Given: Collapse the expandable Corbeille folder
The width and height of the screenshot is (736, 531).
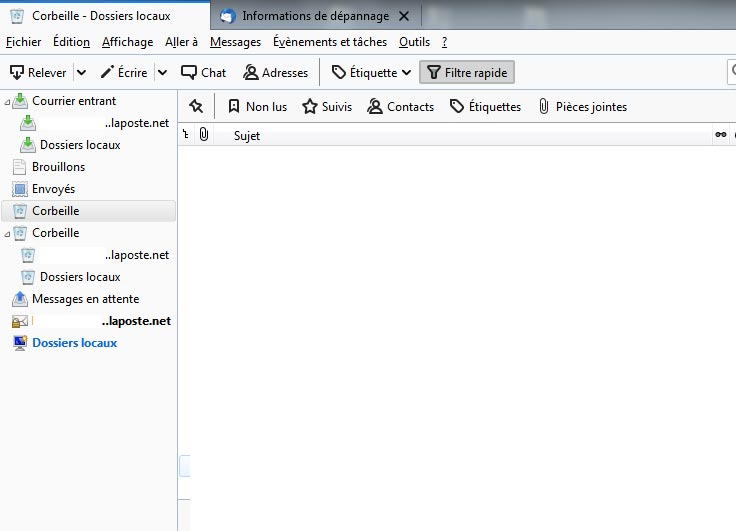Looking at the screenshot, I should coord(7,233).
